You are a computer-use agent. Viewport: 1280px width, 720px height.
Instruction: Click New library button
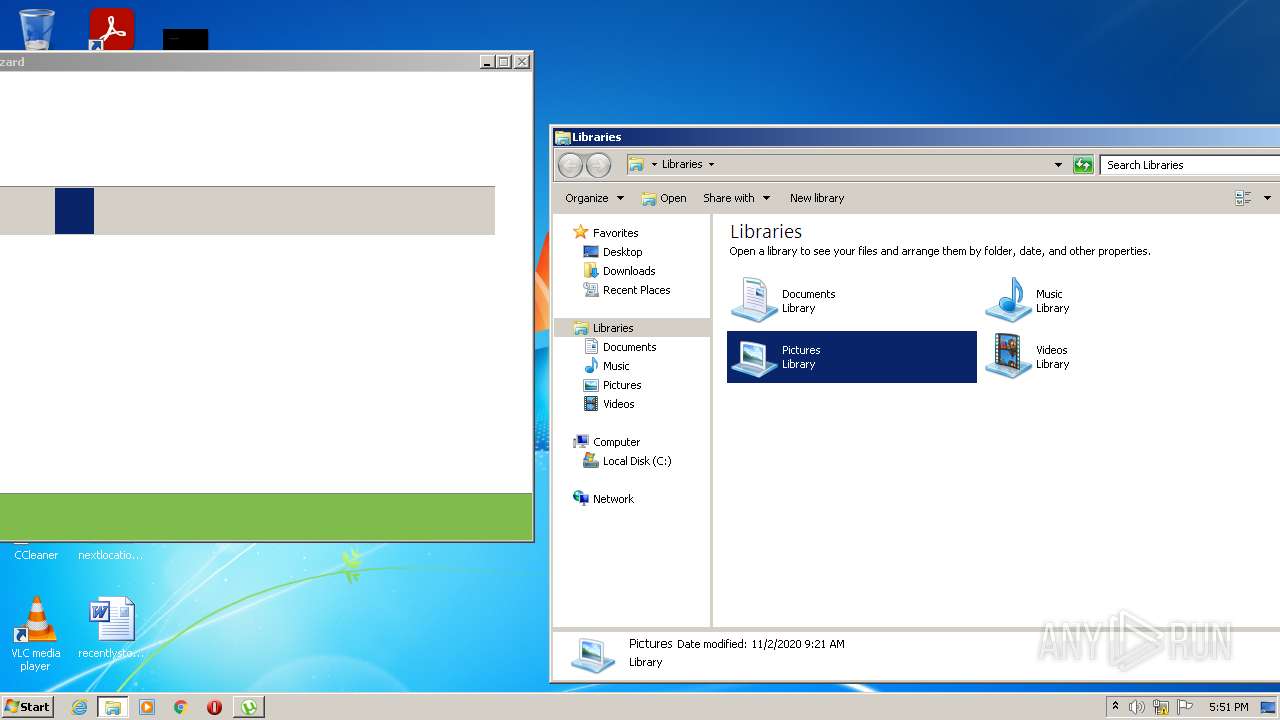click(x=817, y=198)
